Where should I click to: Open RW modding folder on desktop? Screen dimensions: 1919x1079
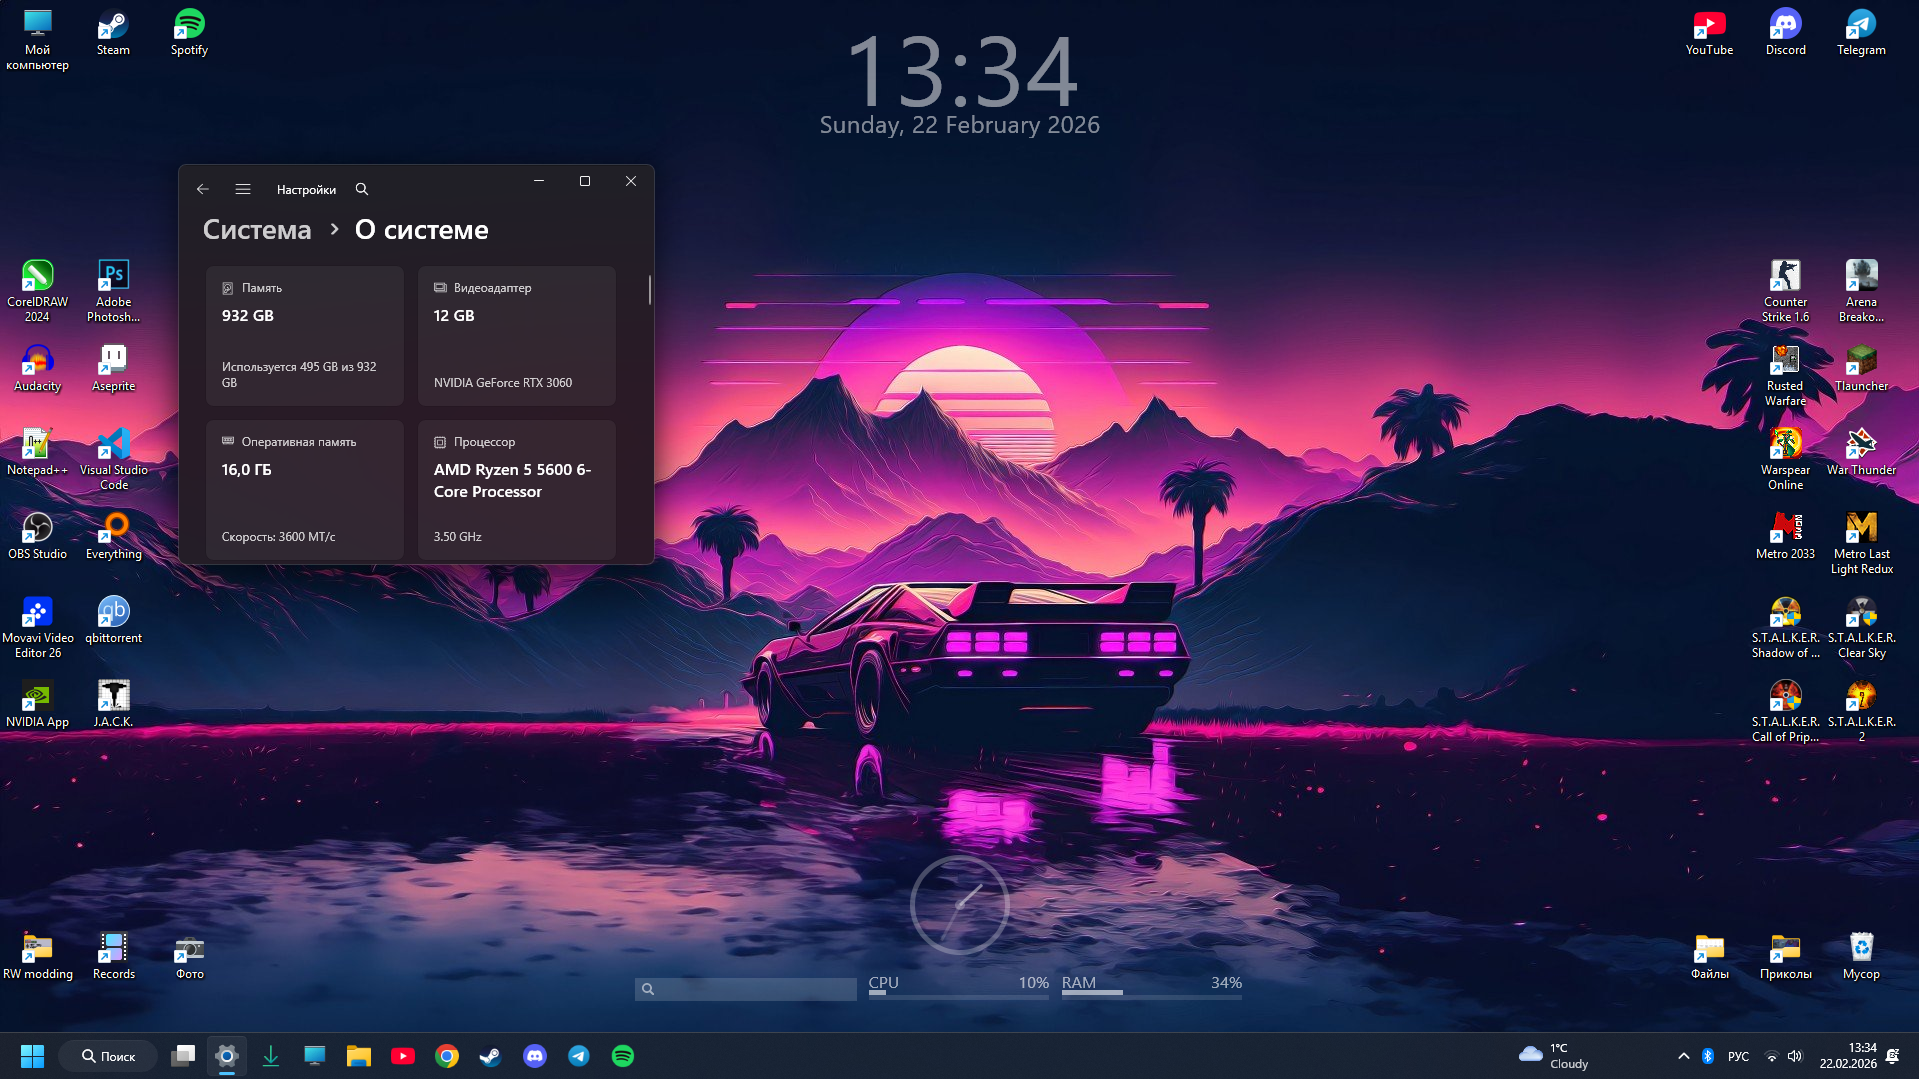coord(37,956)
